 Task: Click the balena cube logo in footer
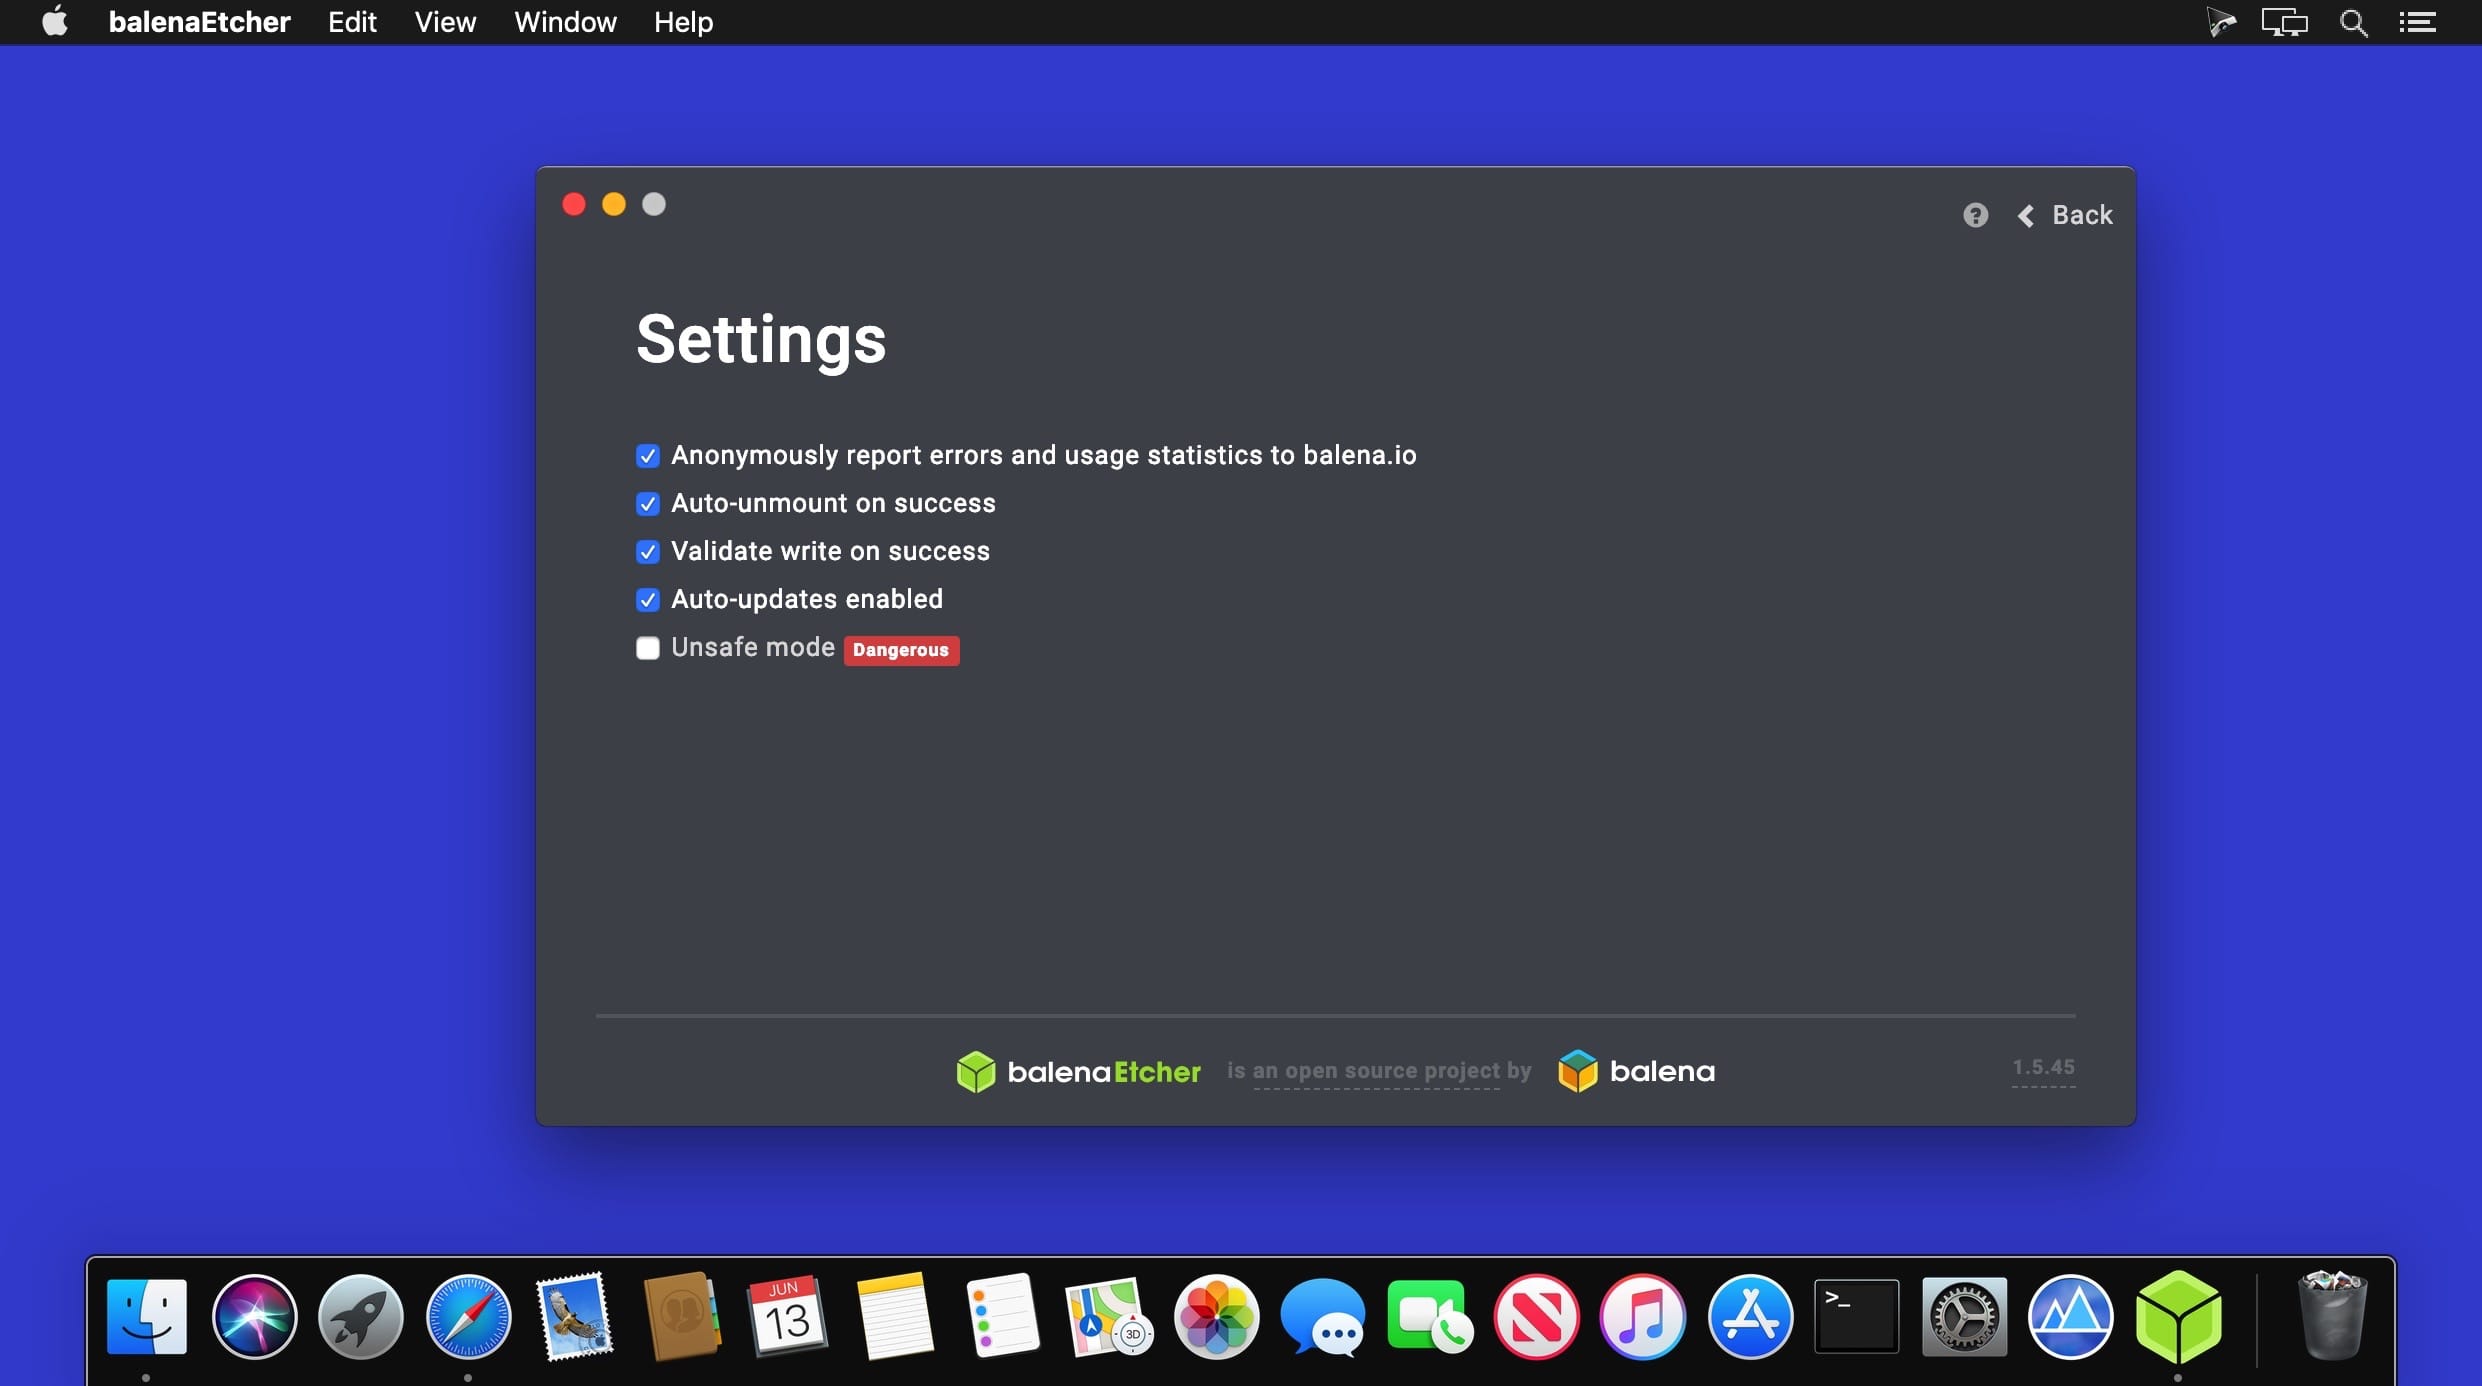tap(1578, 1071)
